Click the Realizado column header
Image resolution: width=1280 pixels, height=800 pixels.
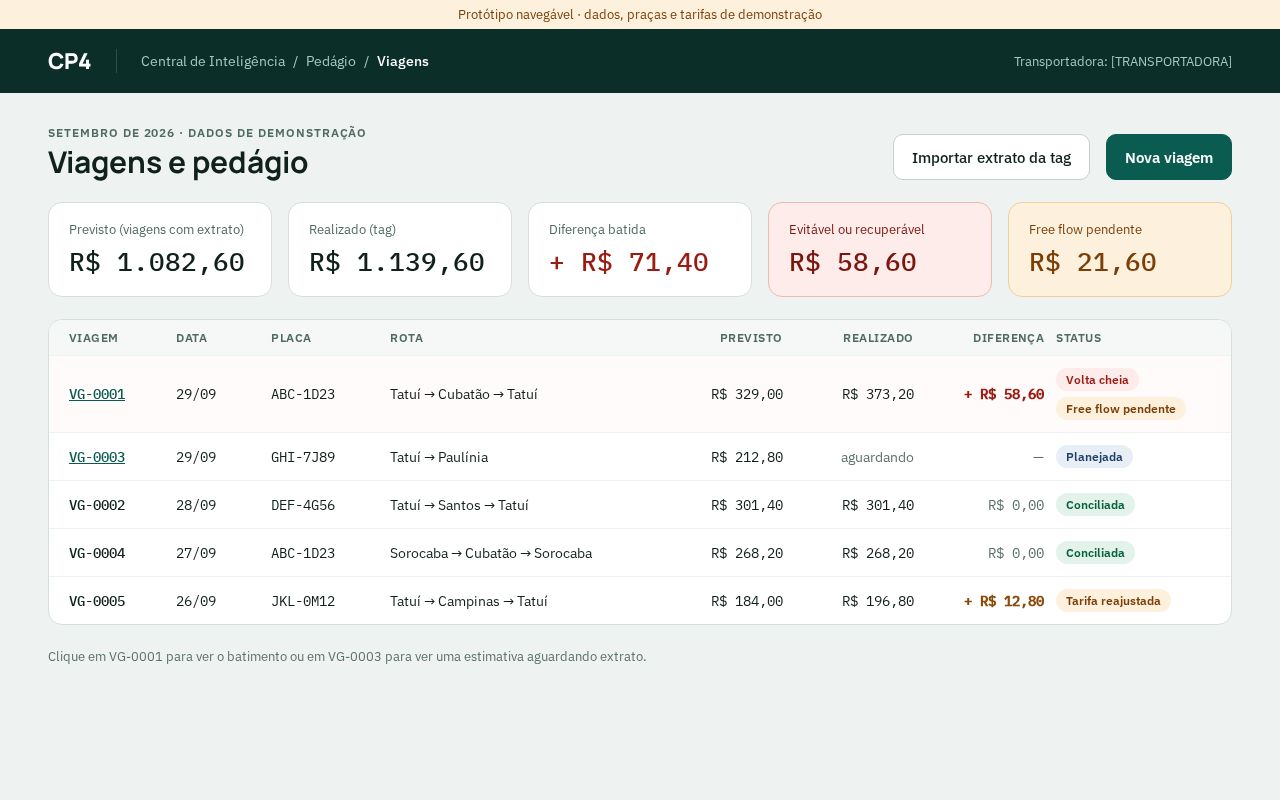tap(878, 338)
